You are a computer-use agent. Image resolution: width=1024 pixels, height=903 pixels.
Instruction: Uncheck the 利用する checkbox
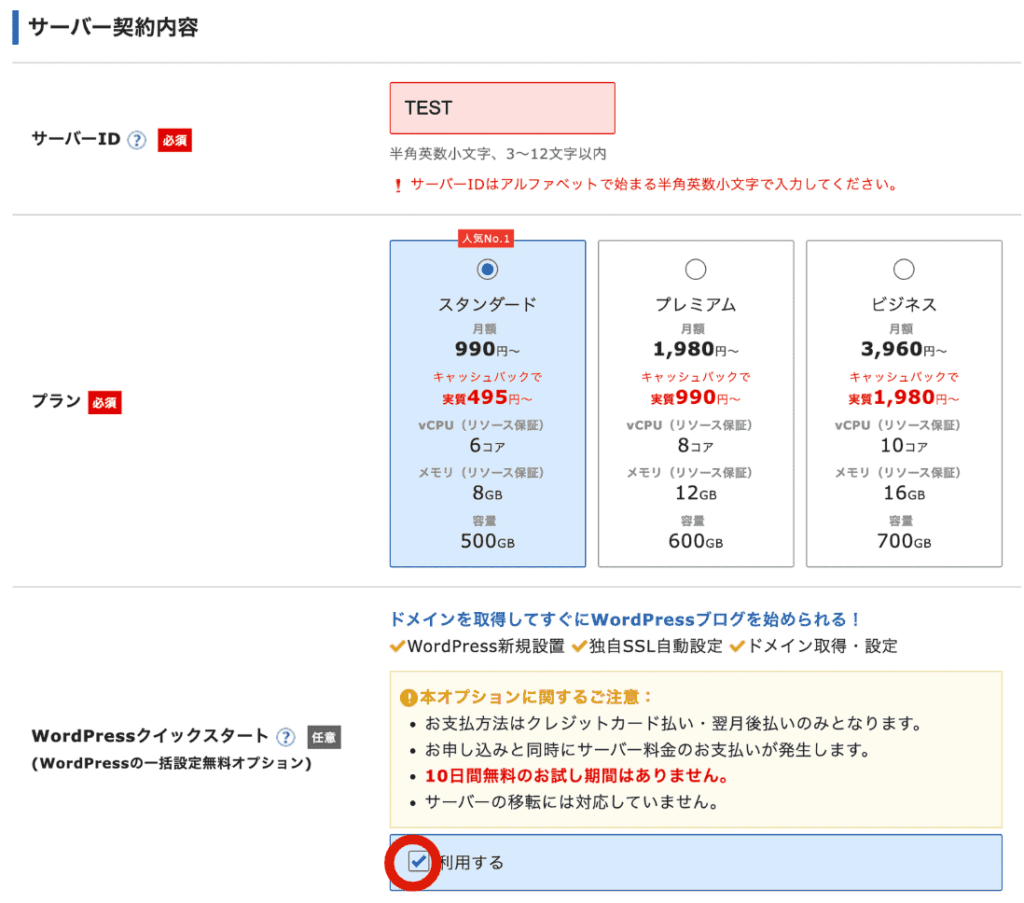[x=418, y=862]
